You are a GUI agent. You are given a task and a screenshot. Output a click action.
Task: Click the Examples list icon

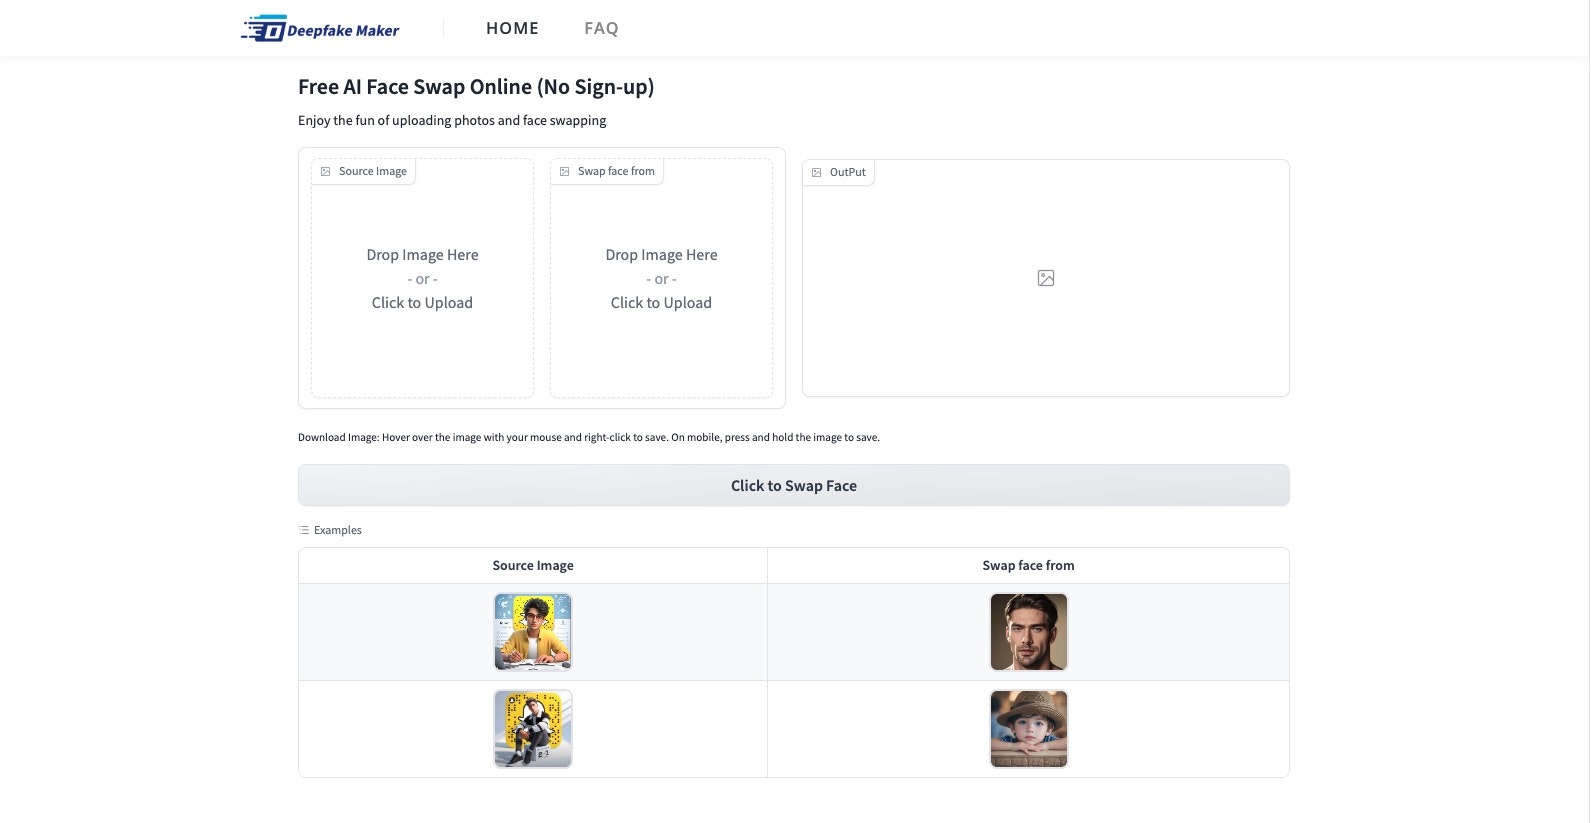click(304, 530)
